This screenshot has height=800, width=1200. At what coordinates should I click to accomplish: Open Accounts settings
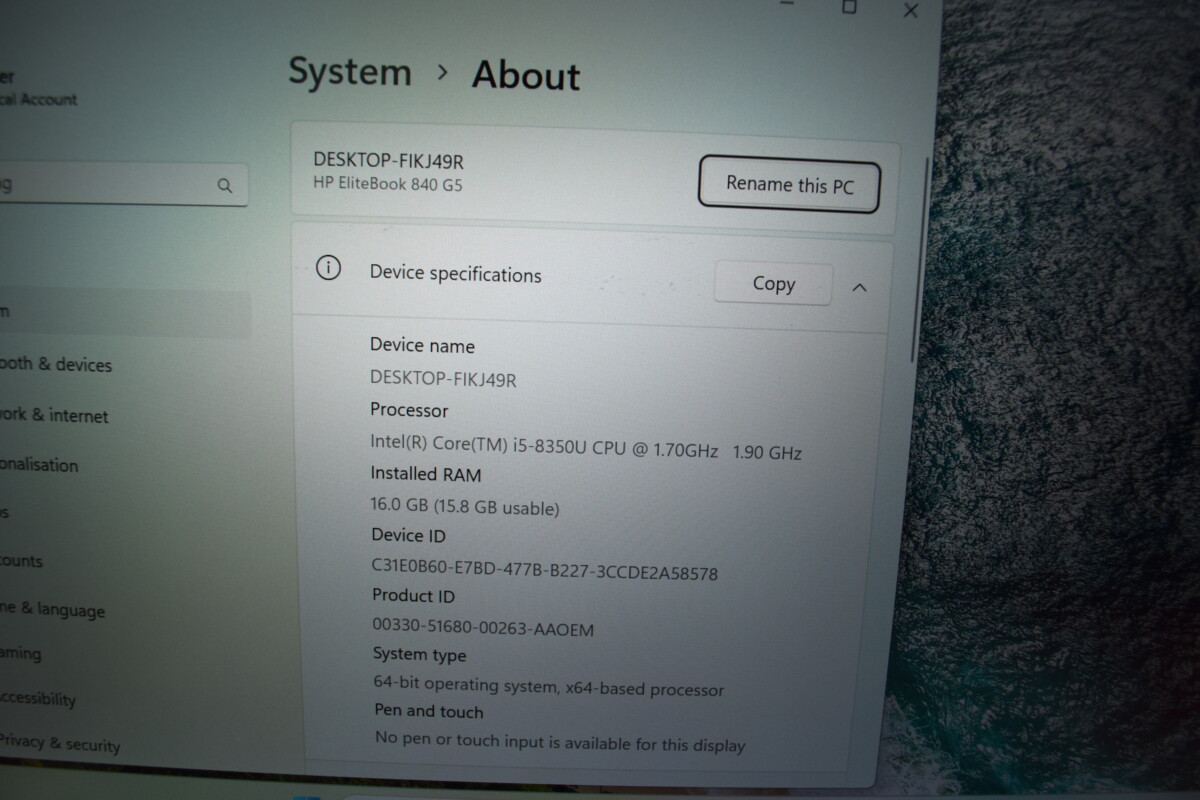pyautogui.click(x=21, y=561)
